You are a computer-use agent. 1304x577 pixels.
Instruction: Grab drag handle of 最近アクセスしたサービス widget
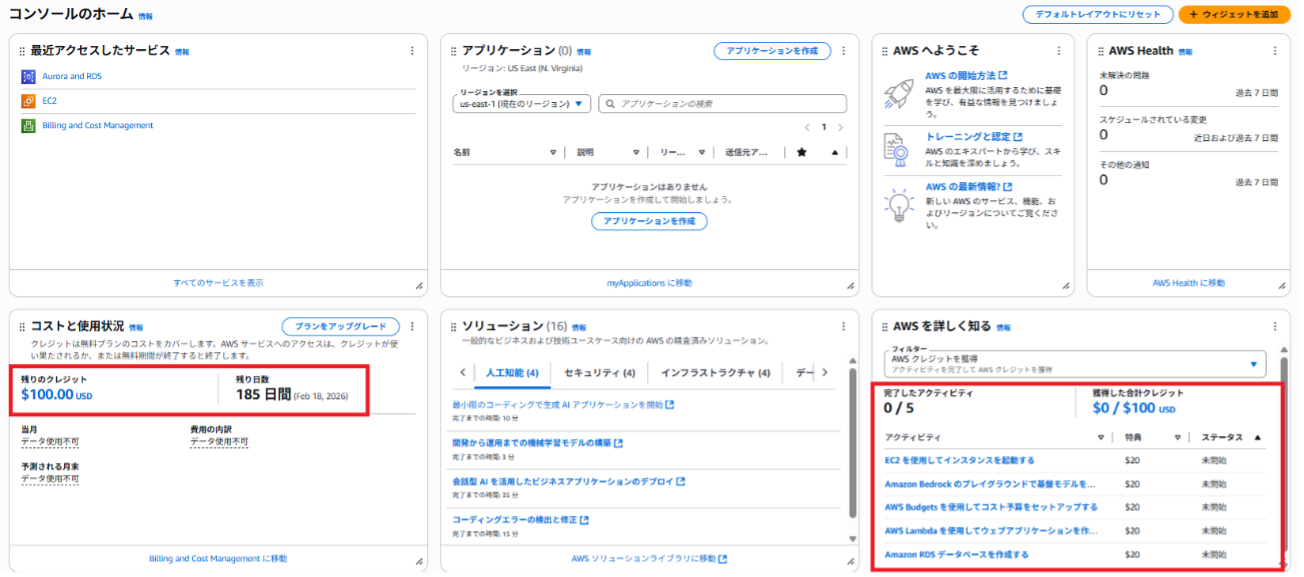pyautogui.click(x=22, y=51)
